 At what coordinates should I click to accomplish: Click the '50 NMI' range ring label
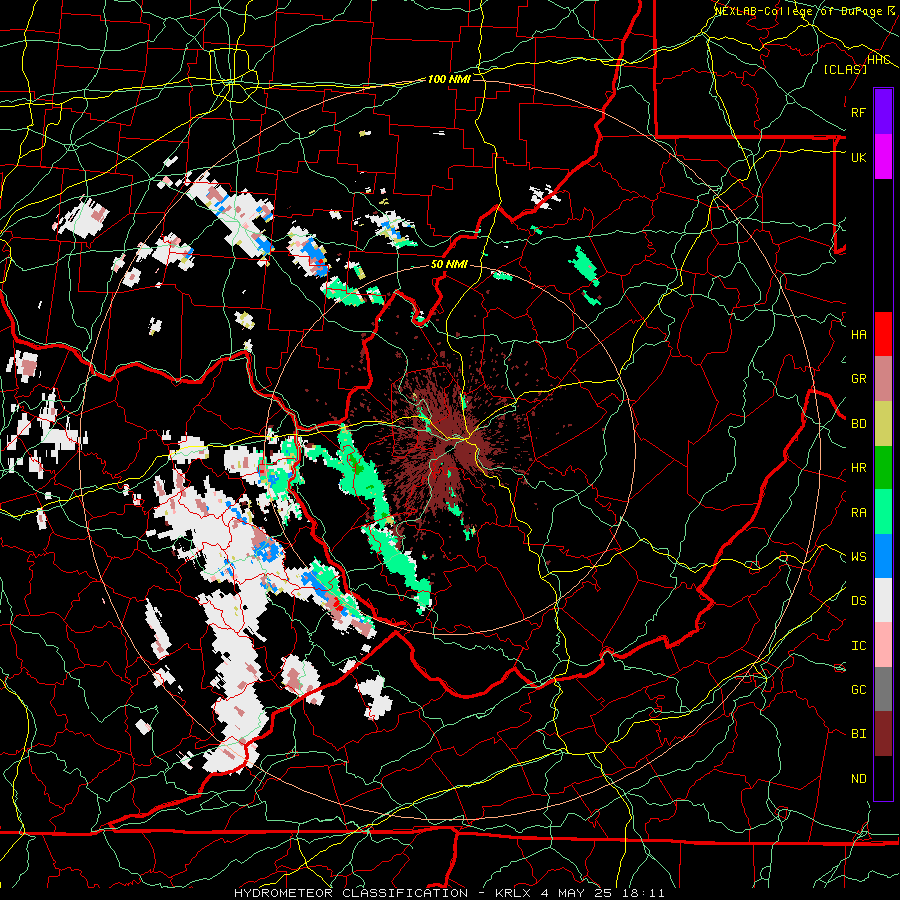[449, 264]
